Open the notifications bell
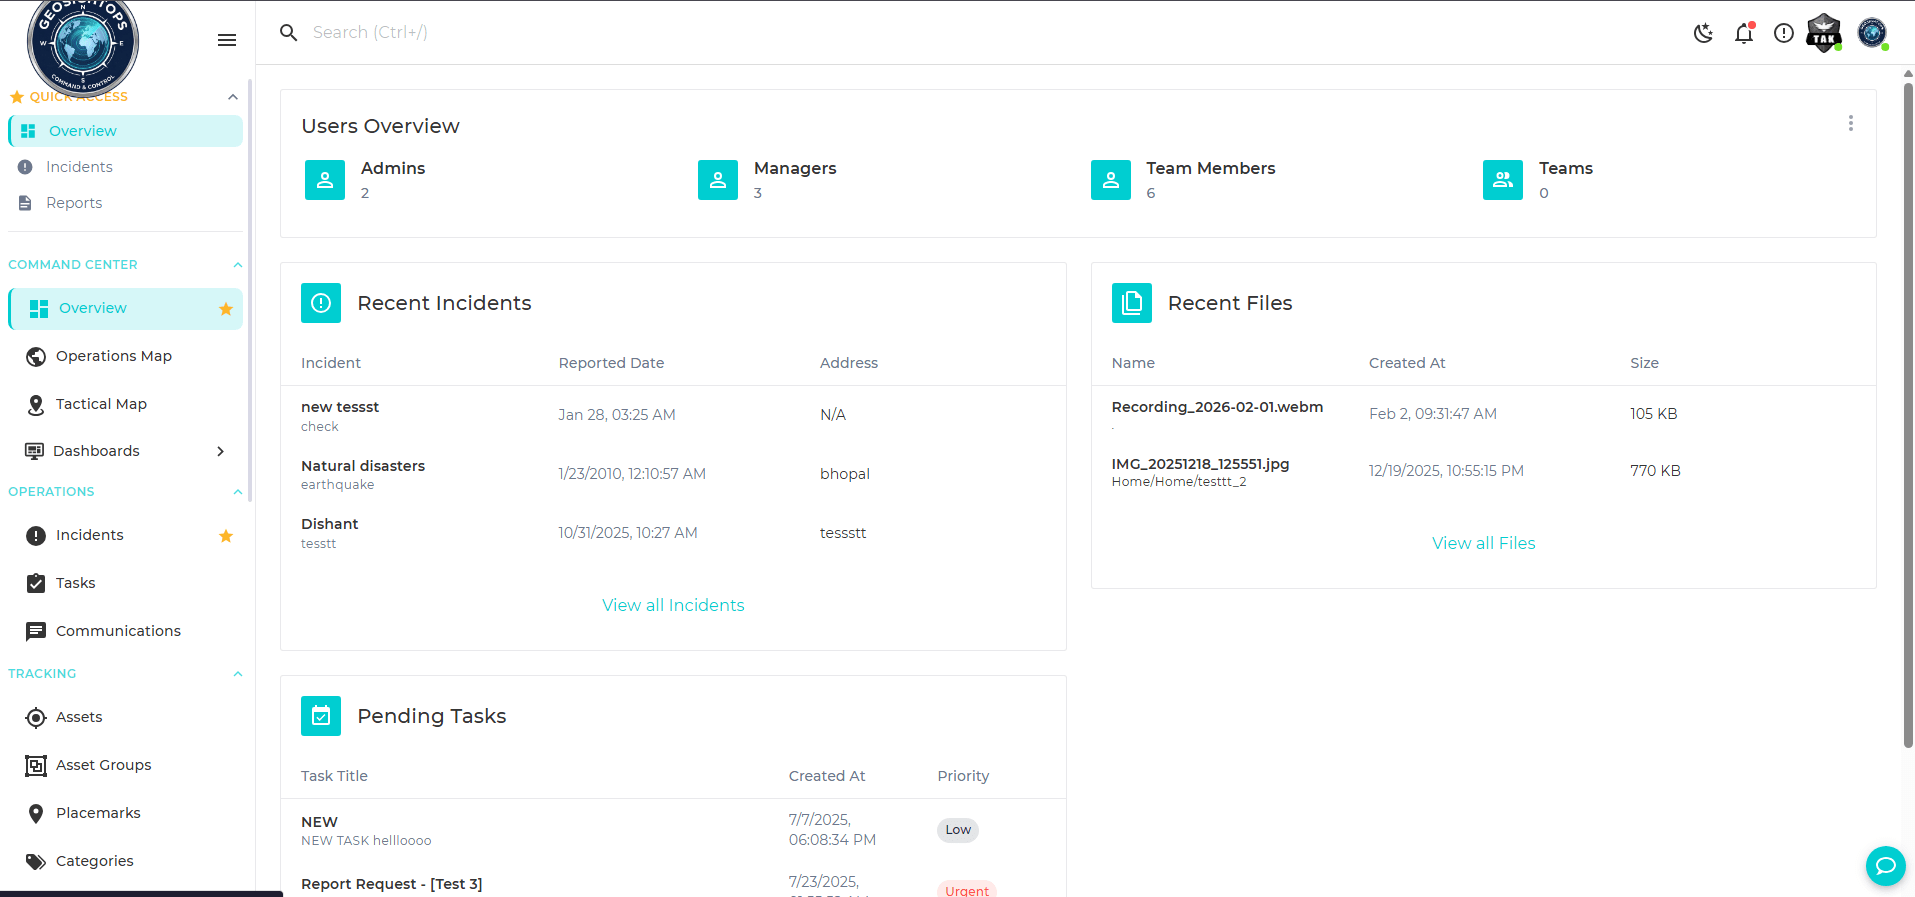This screenshot has height=897, width=1915. point(1744,33)
